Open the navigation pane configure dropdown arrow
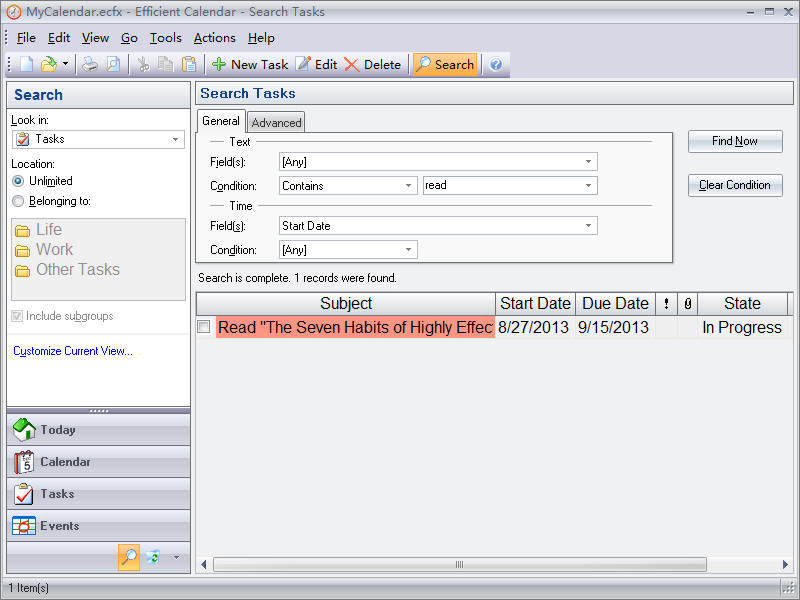Screen dimensions: 800x600 coord(176,557)
